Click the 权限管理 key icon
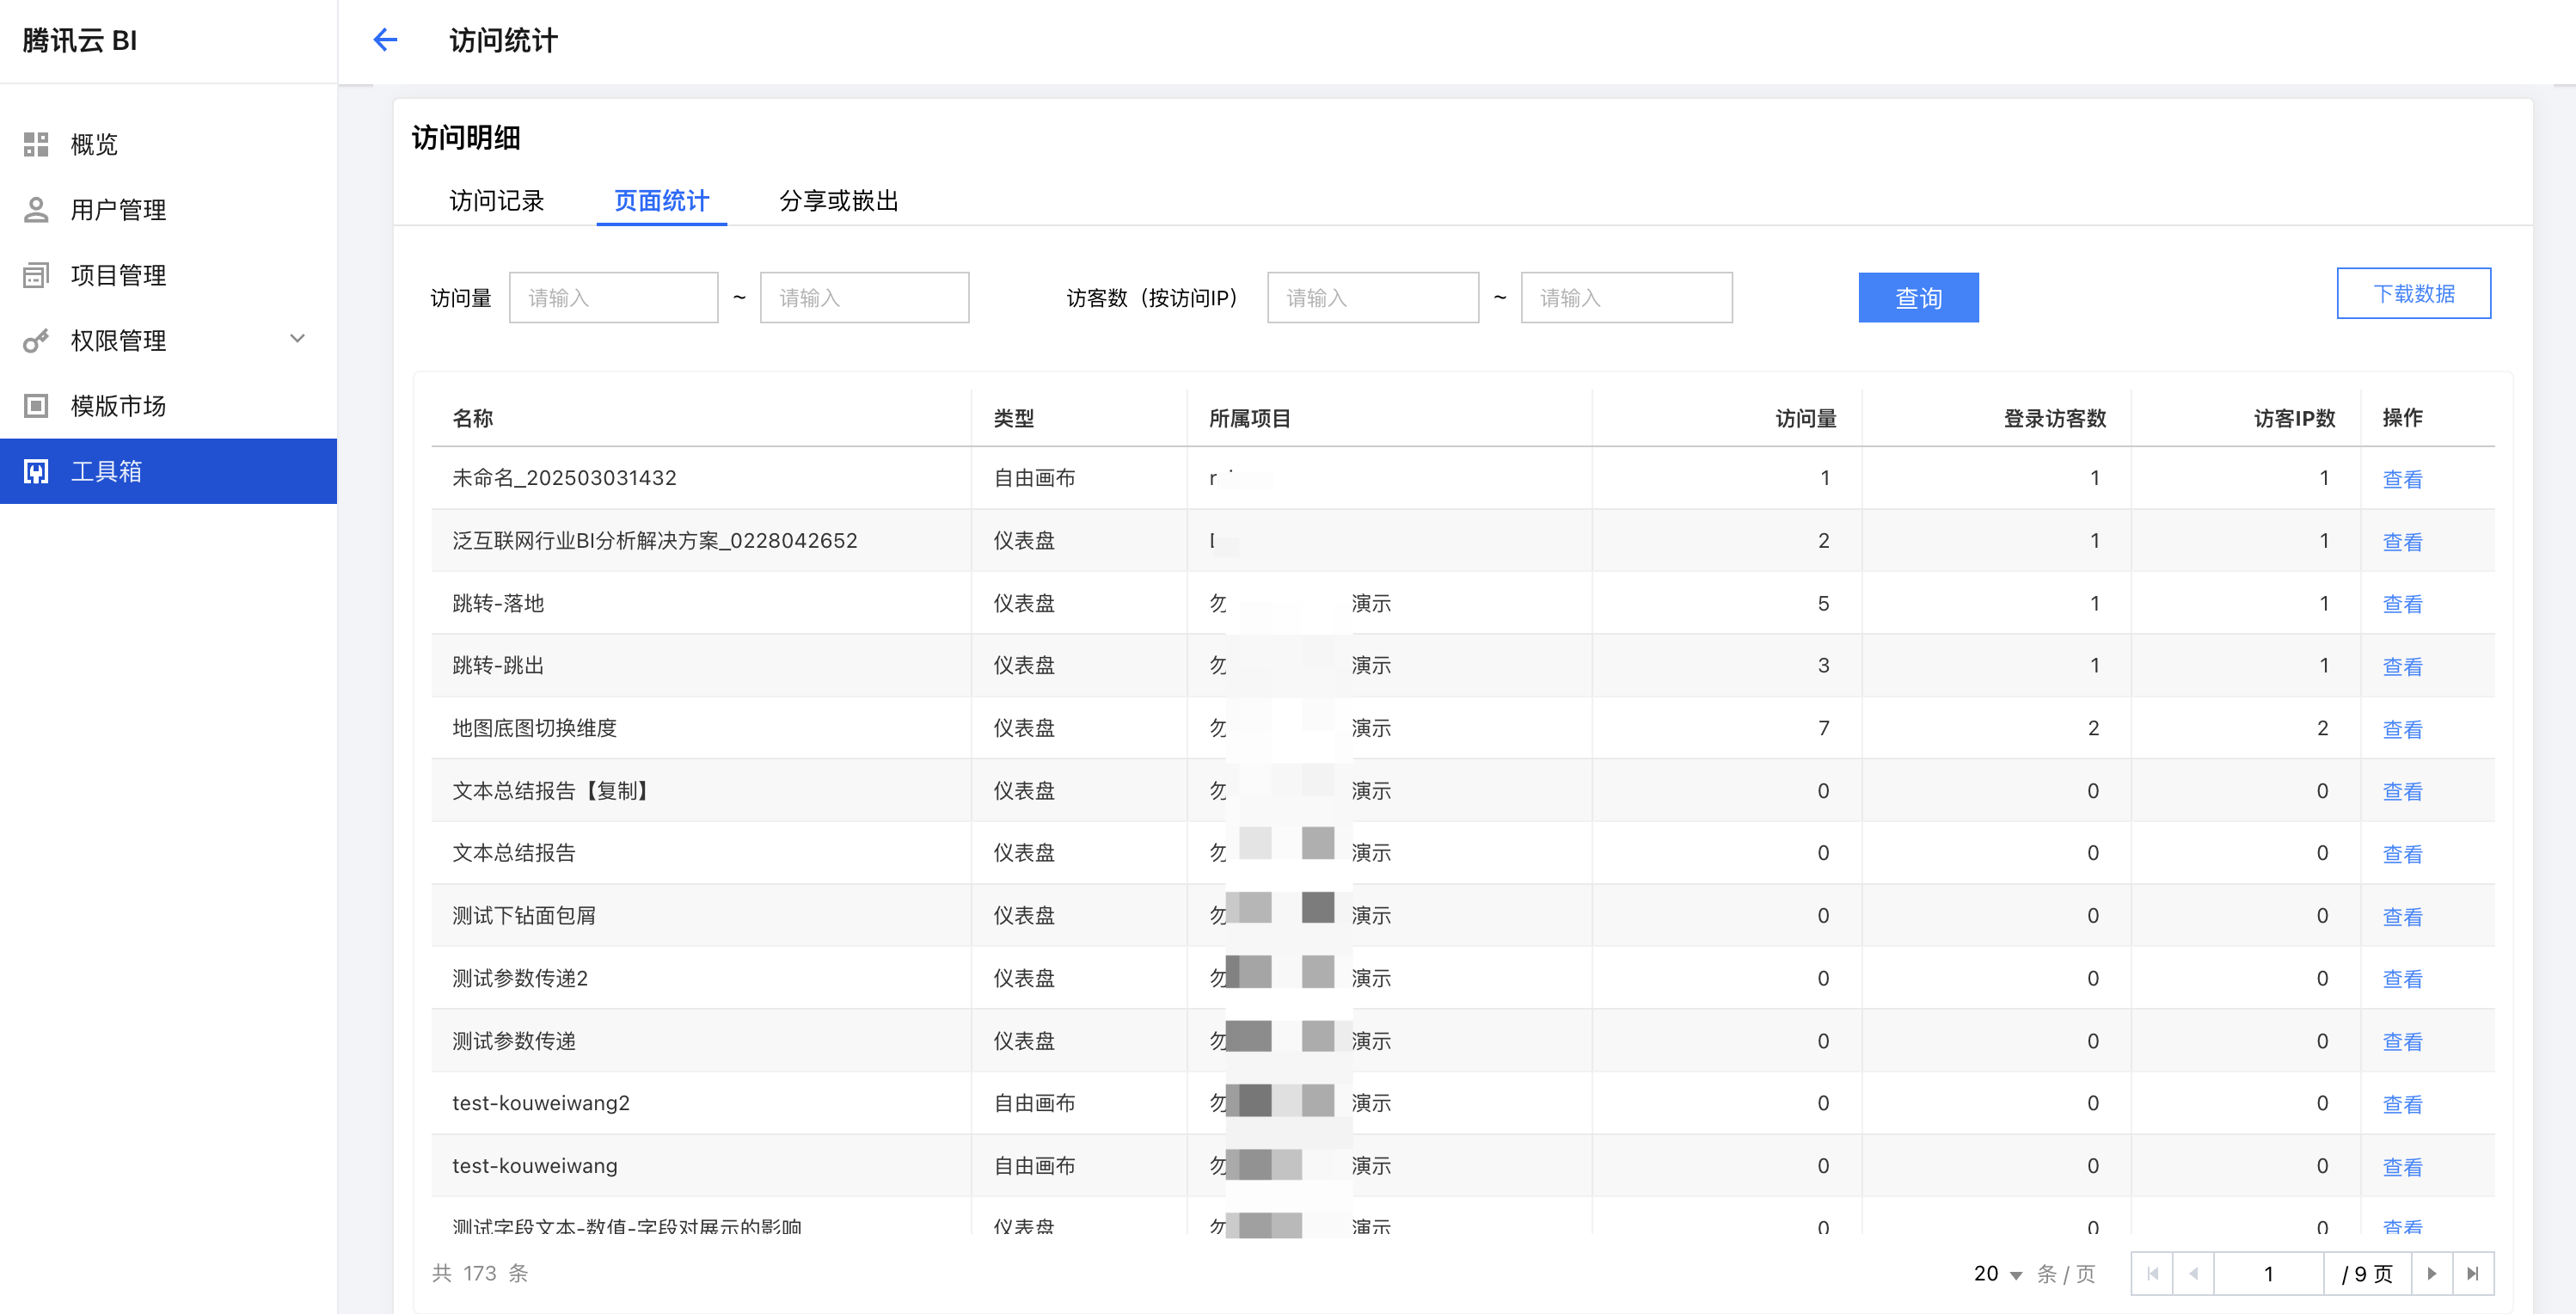This screenshot has width=2576, height=1314. (x=36, y=341)
